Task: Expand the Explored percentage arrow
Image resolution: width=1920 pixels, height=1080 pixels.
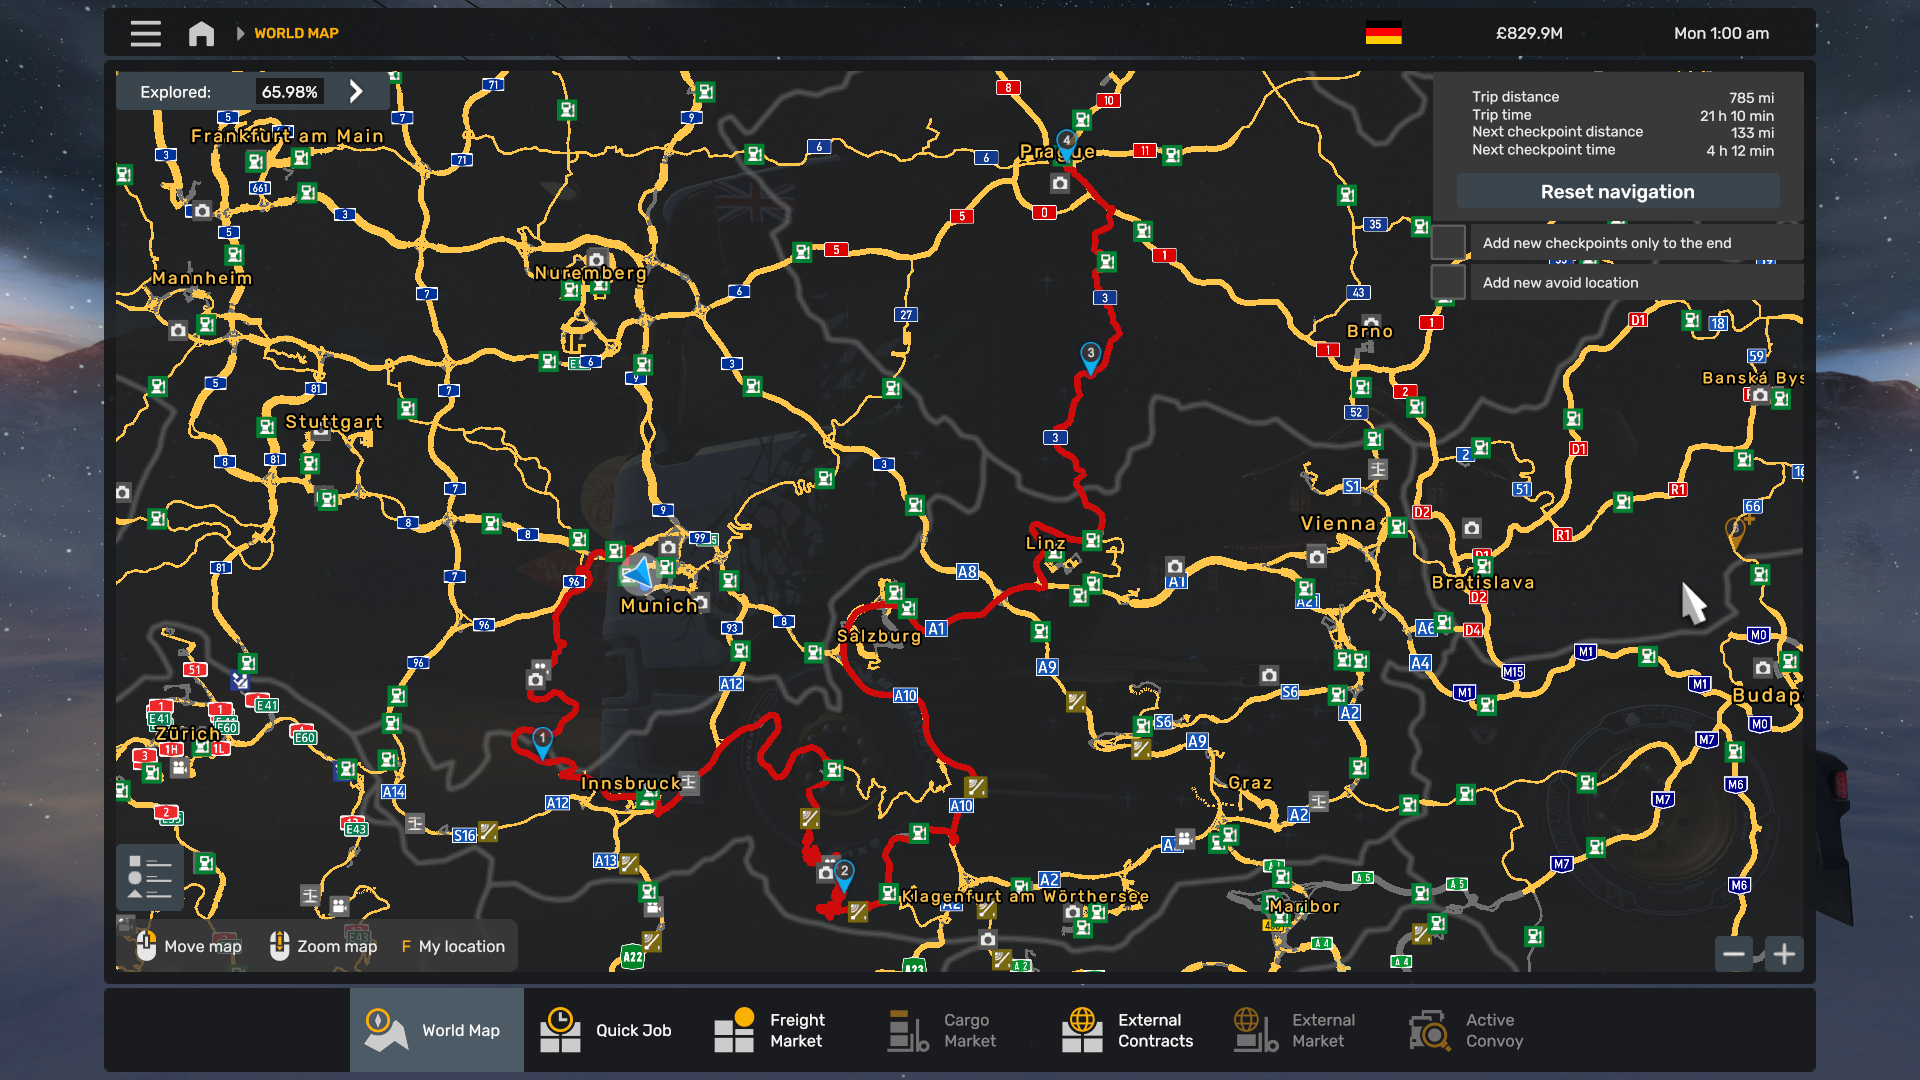Action: coord(356,91)
